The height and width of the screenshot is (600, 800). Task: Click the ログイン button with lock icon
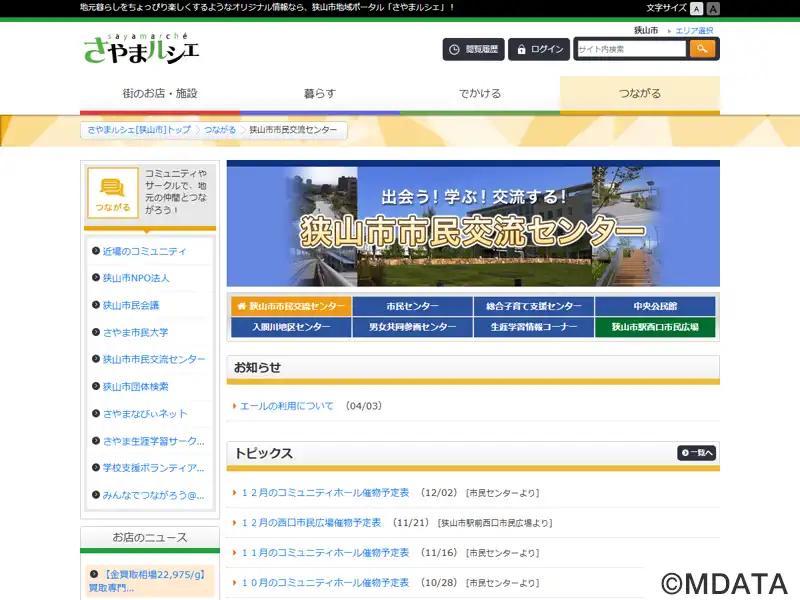click(538, 49)
